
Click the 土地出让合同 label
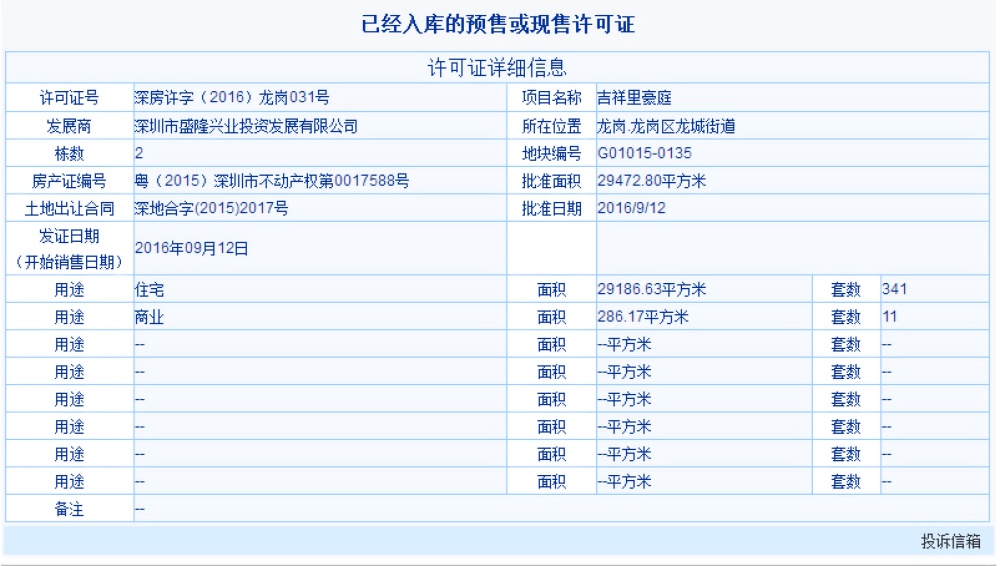pyautogui.click(x=69, y=208)
